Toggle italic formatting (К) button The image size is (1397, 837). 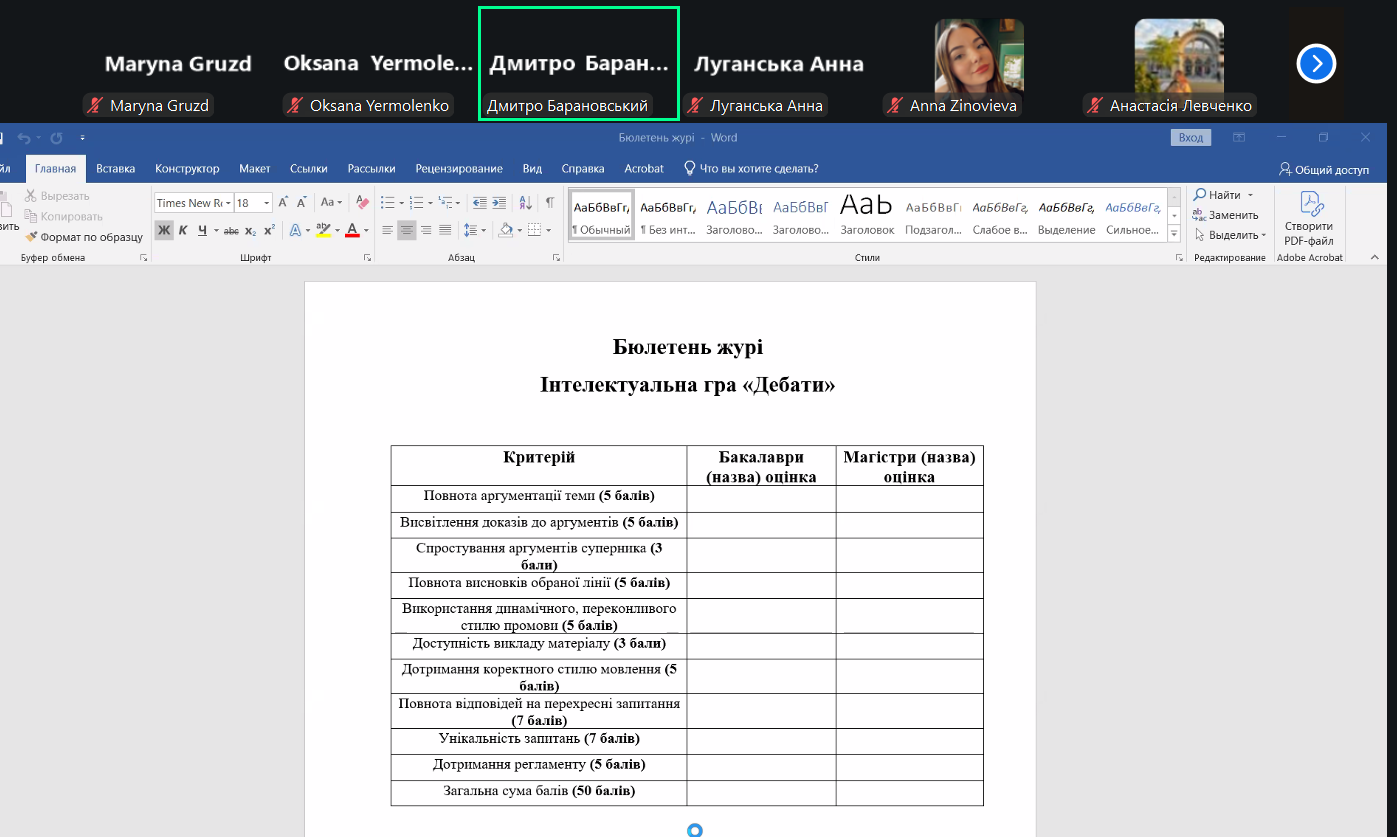click(x=183, y=230)
